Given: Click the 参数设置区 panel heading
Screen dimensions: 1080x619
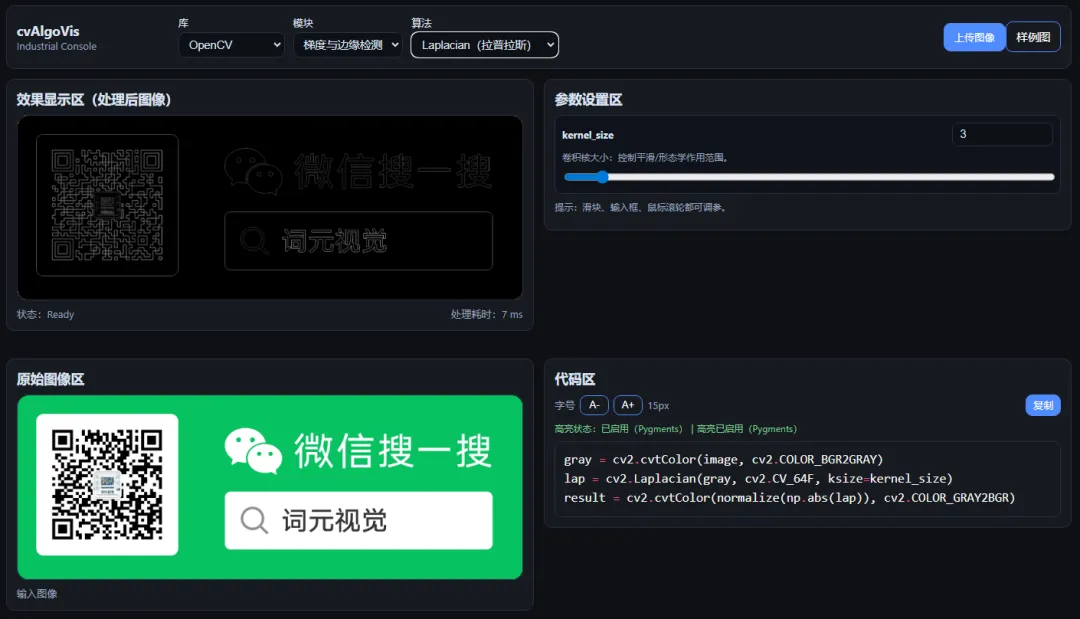Looking at the screenshot, I should (x=588, y=100).
